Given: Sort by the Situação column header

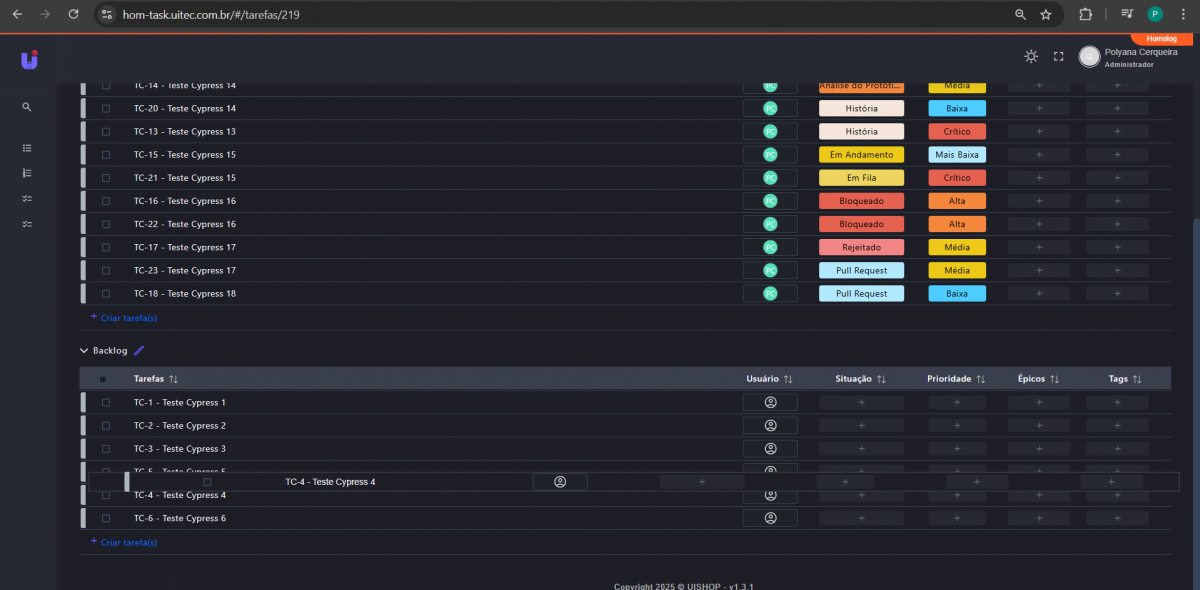Looking at the screenshot, I should pyautogui.click(x=860, y=380).
